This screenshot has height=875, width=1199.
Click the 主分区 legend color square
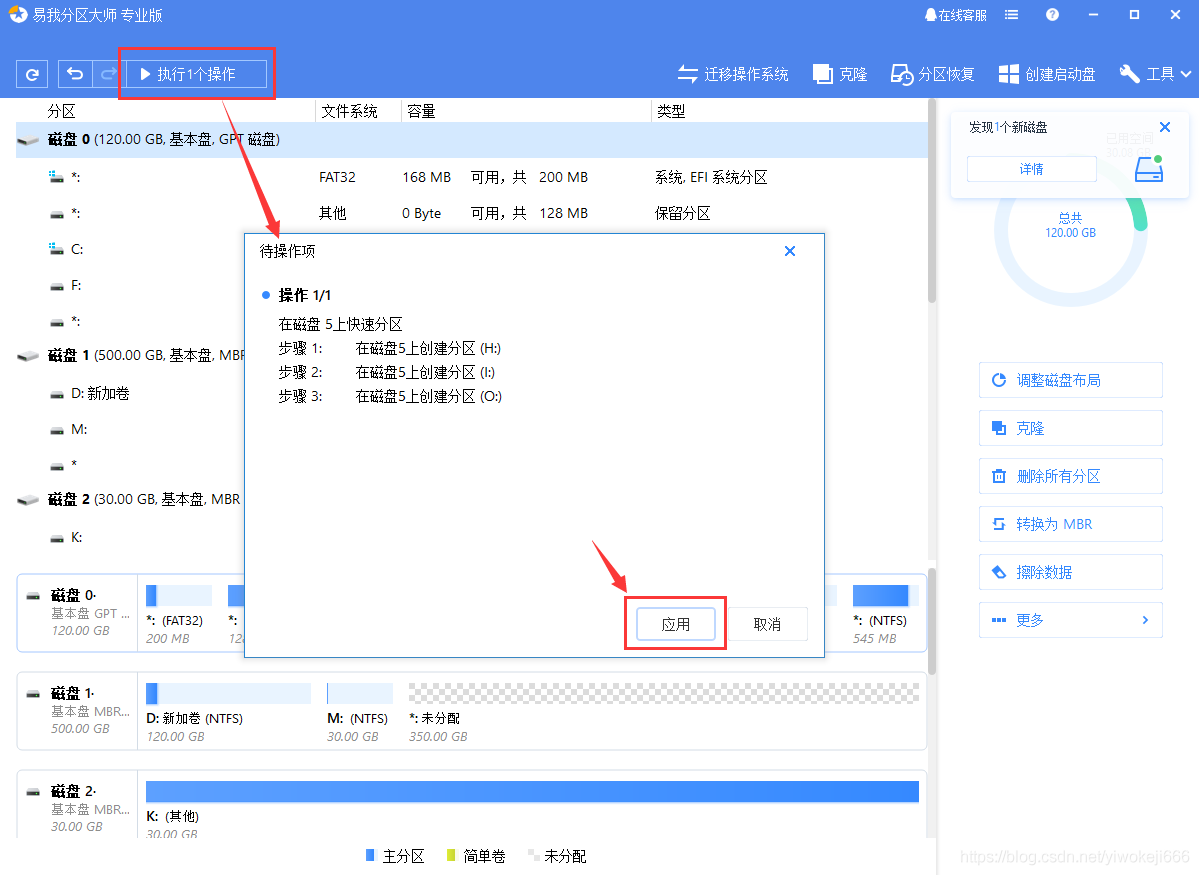point(368,856)
